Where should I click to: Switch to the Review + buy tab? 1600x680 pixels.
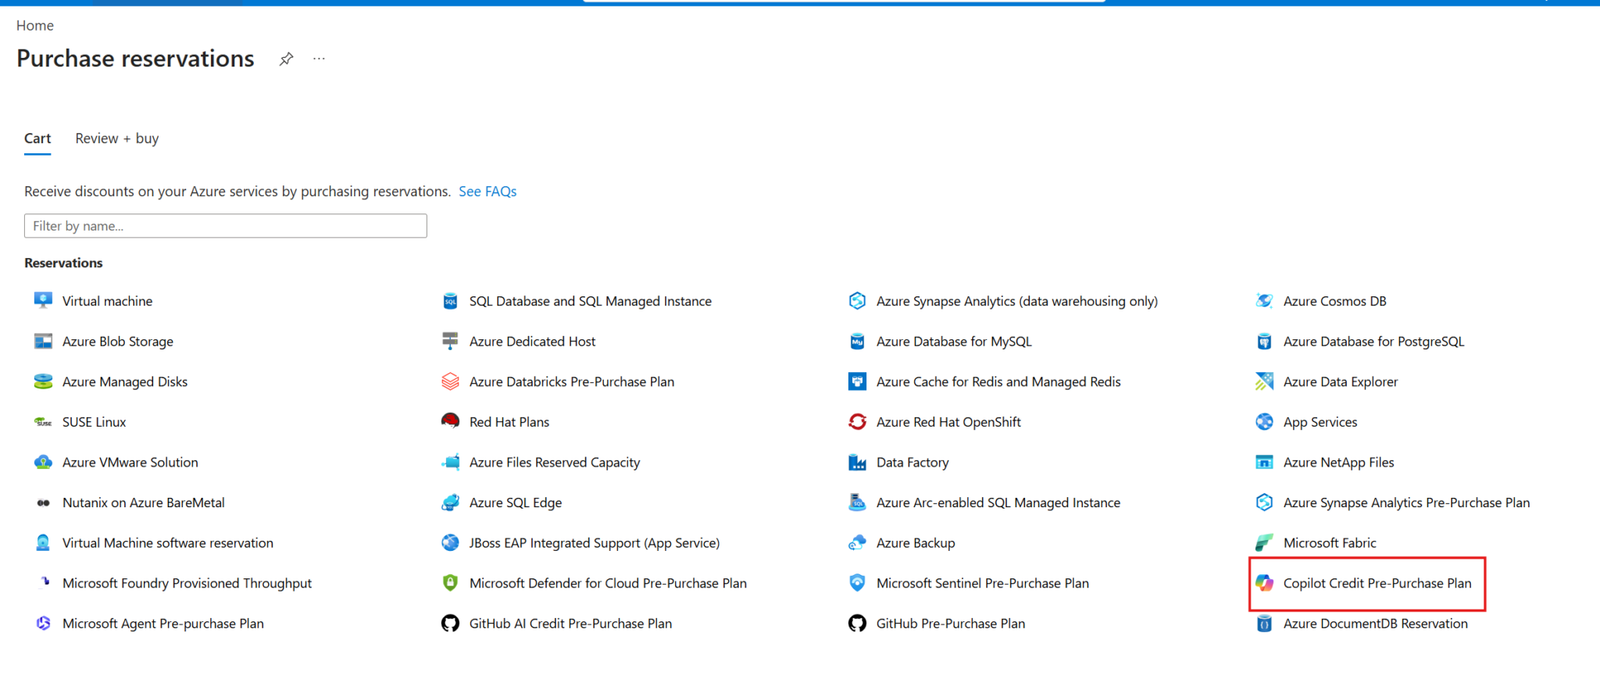(x=117, y=139)
